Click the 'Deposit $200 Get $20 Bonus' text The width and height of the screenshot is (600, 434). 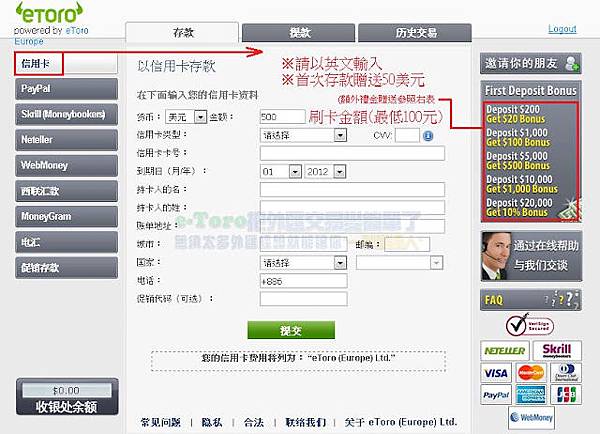[515, 114]
